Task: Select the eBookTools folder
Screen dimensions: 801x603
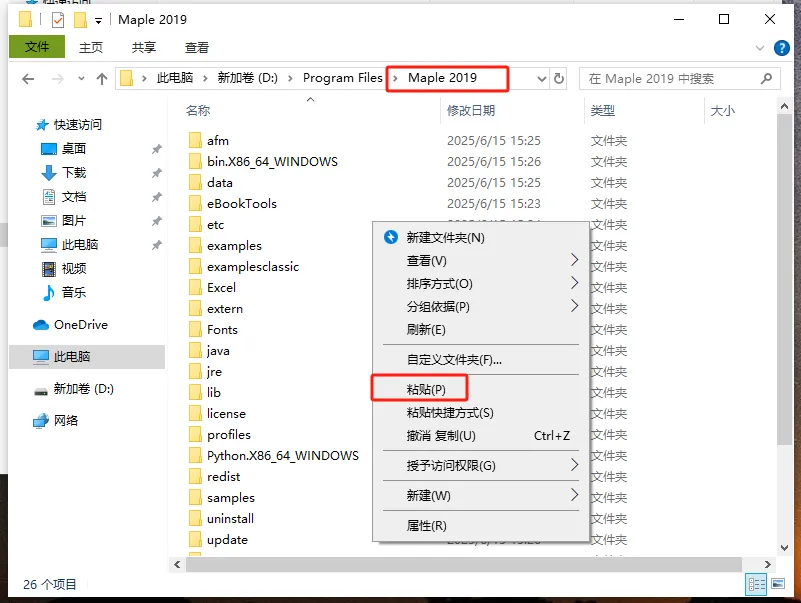Action: tap(242, 203)
